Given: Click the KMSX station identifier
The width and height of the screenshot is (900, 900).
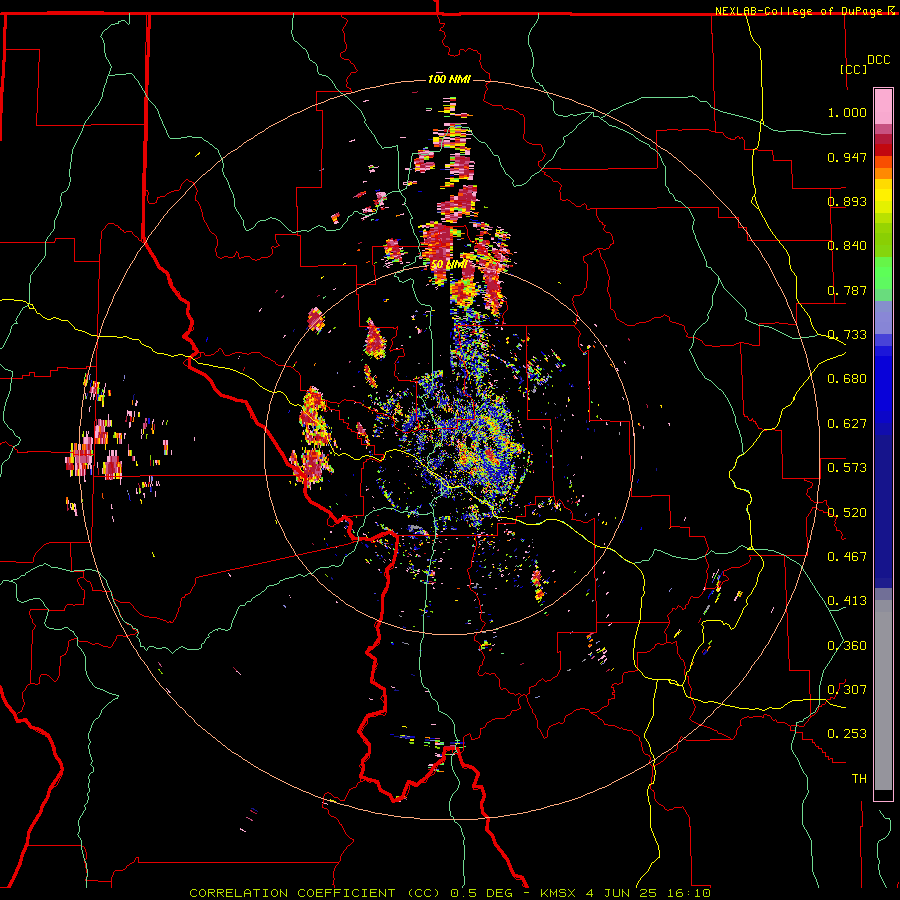Looking at the screenshot, I should coord(559,893).
